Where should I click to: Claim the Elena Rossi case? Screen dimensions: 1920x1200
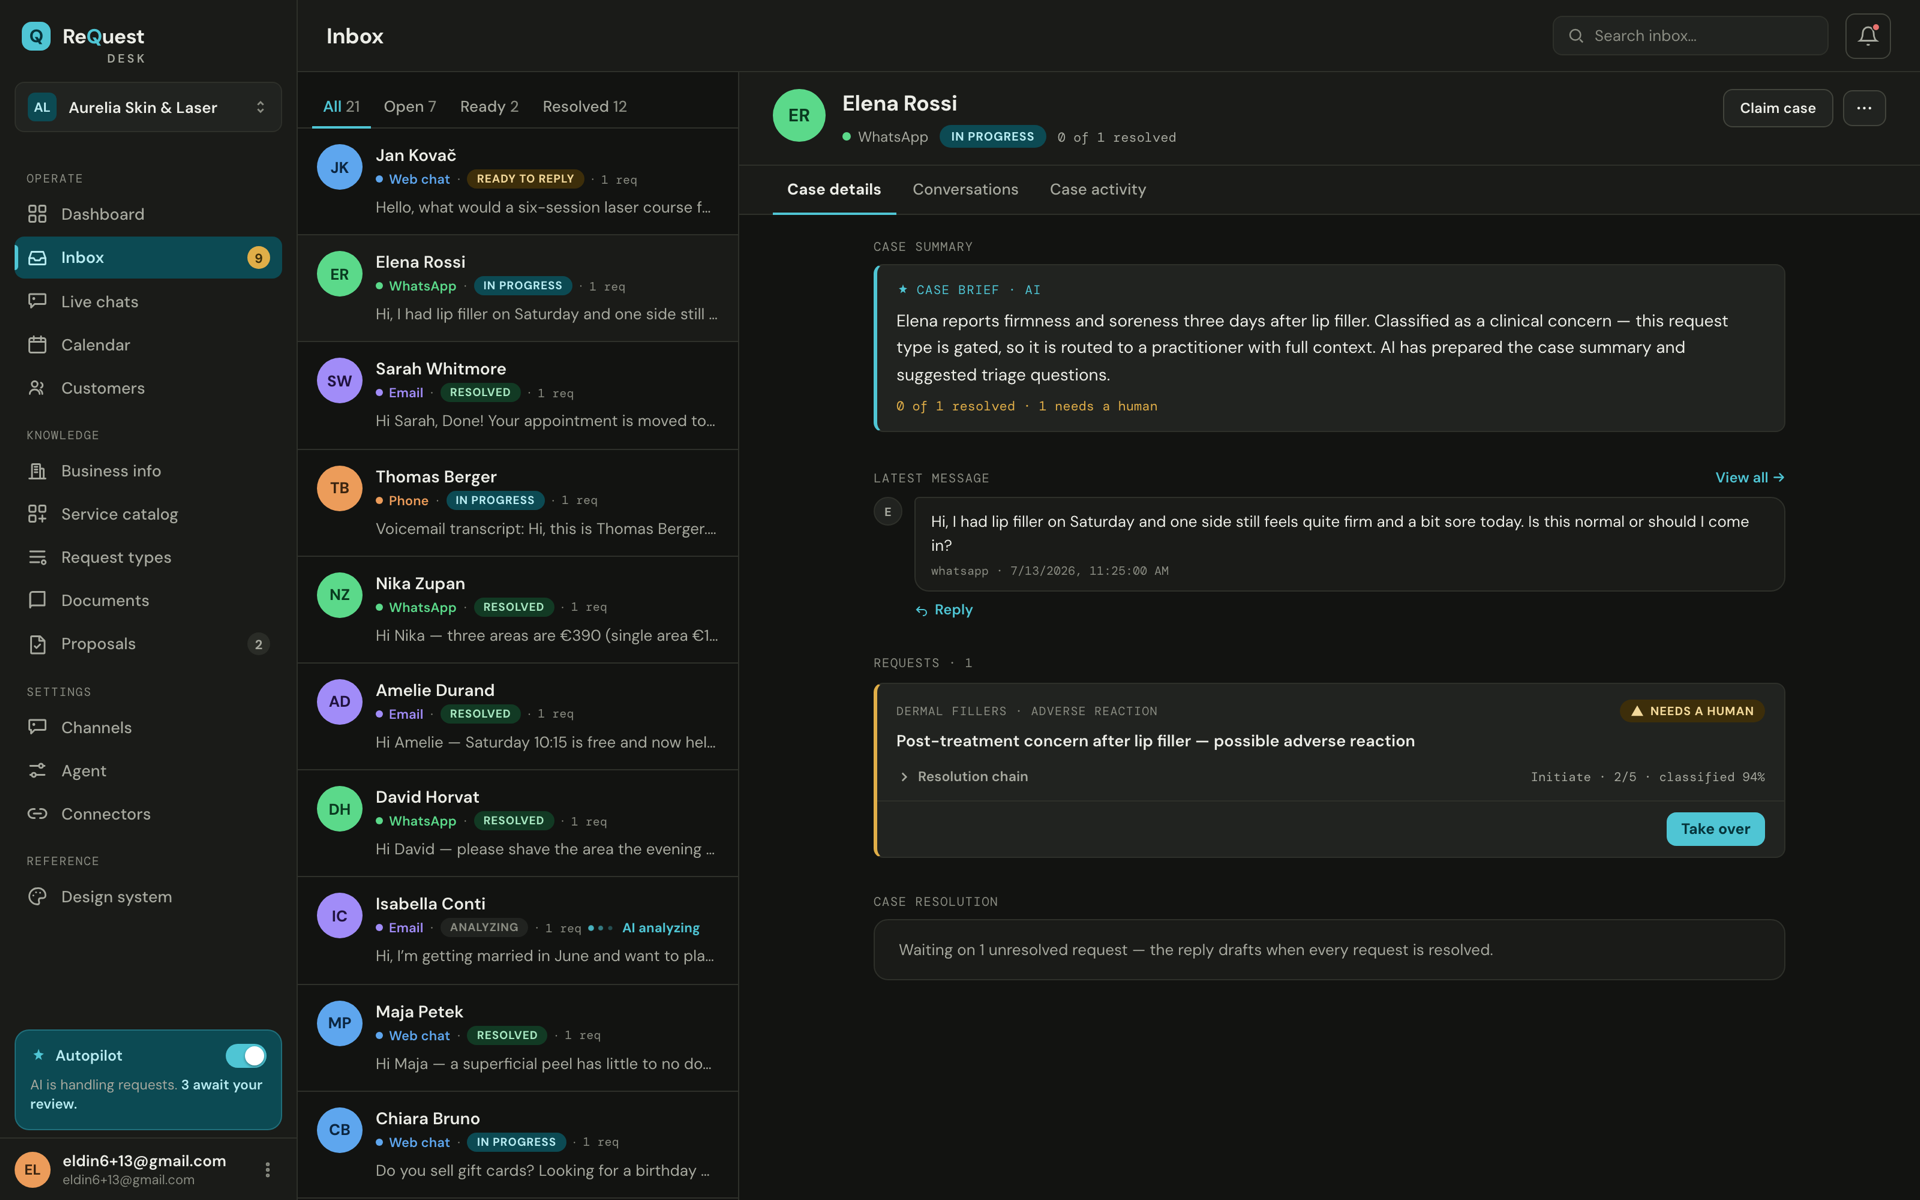pos(1777,108)
